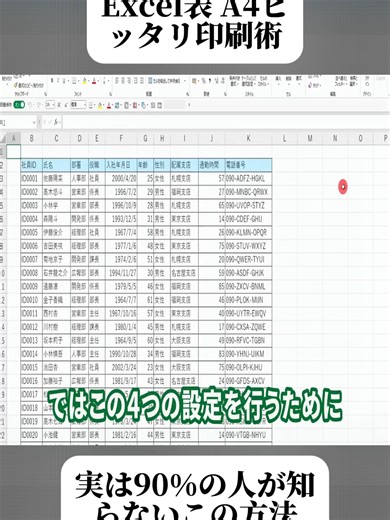The width and height of the screenshot is (390, 520).
Task: Apply Comma Style from the number group
Action: 210,80
